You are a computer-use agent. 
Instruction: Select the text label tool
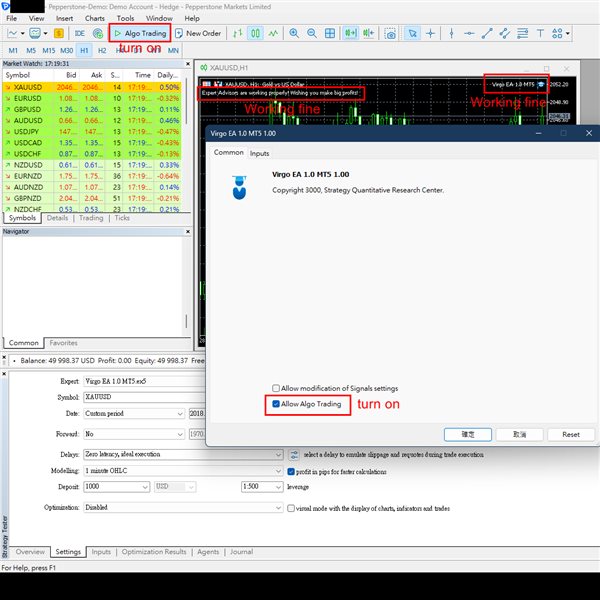click(x=540, y=34)
